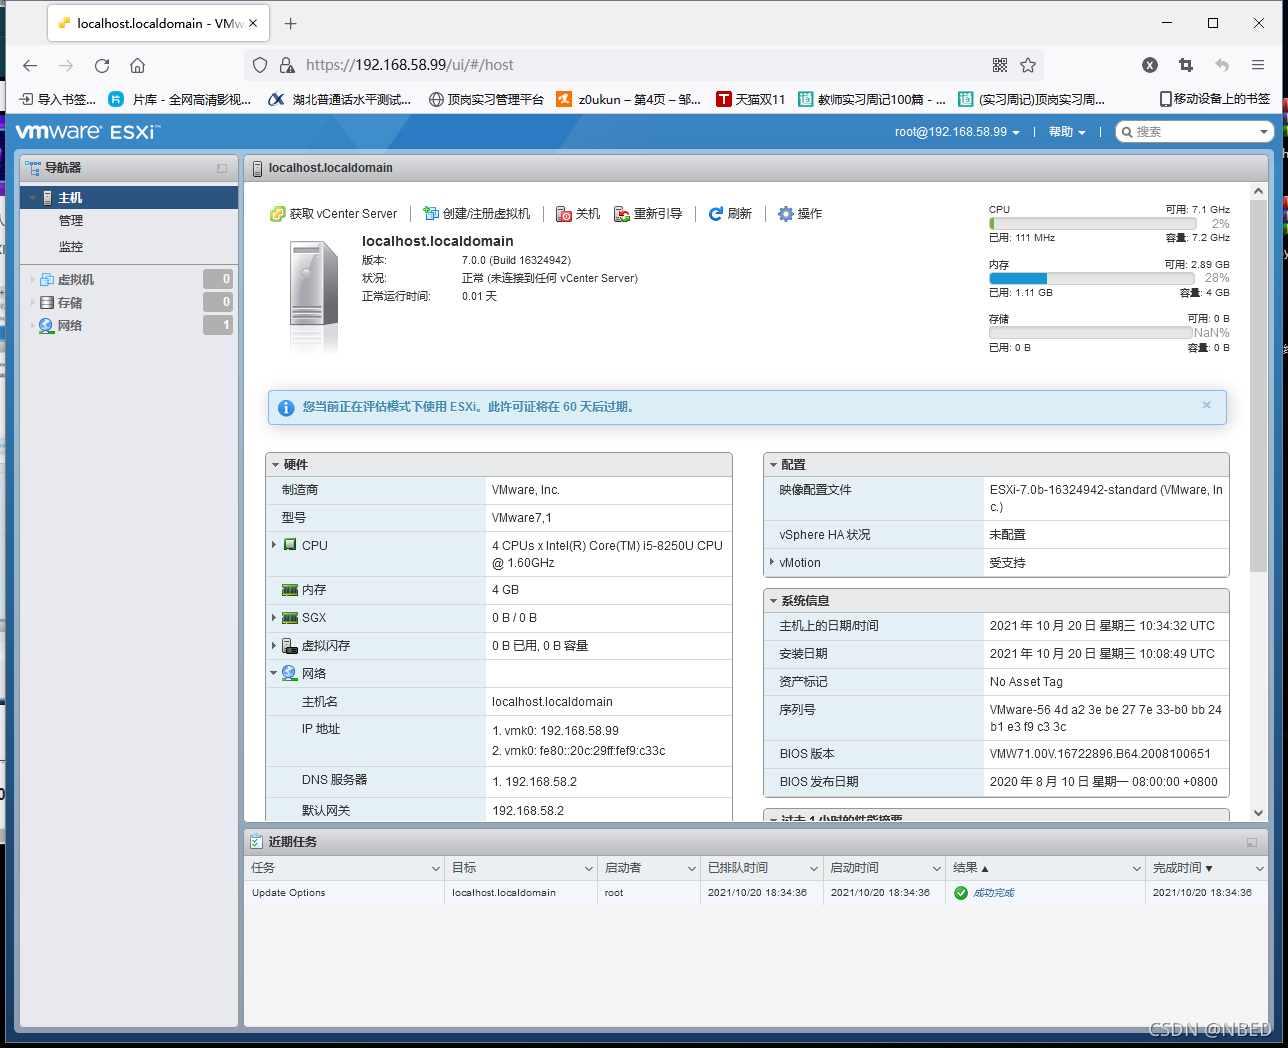Click the 刷新 refresh button
This screenshot has width=1288, height=1048.
[x=731, y=214]
